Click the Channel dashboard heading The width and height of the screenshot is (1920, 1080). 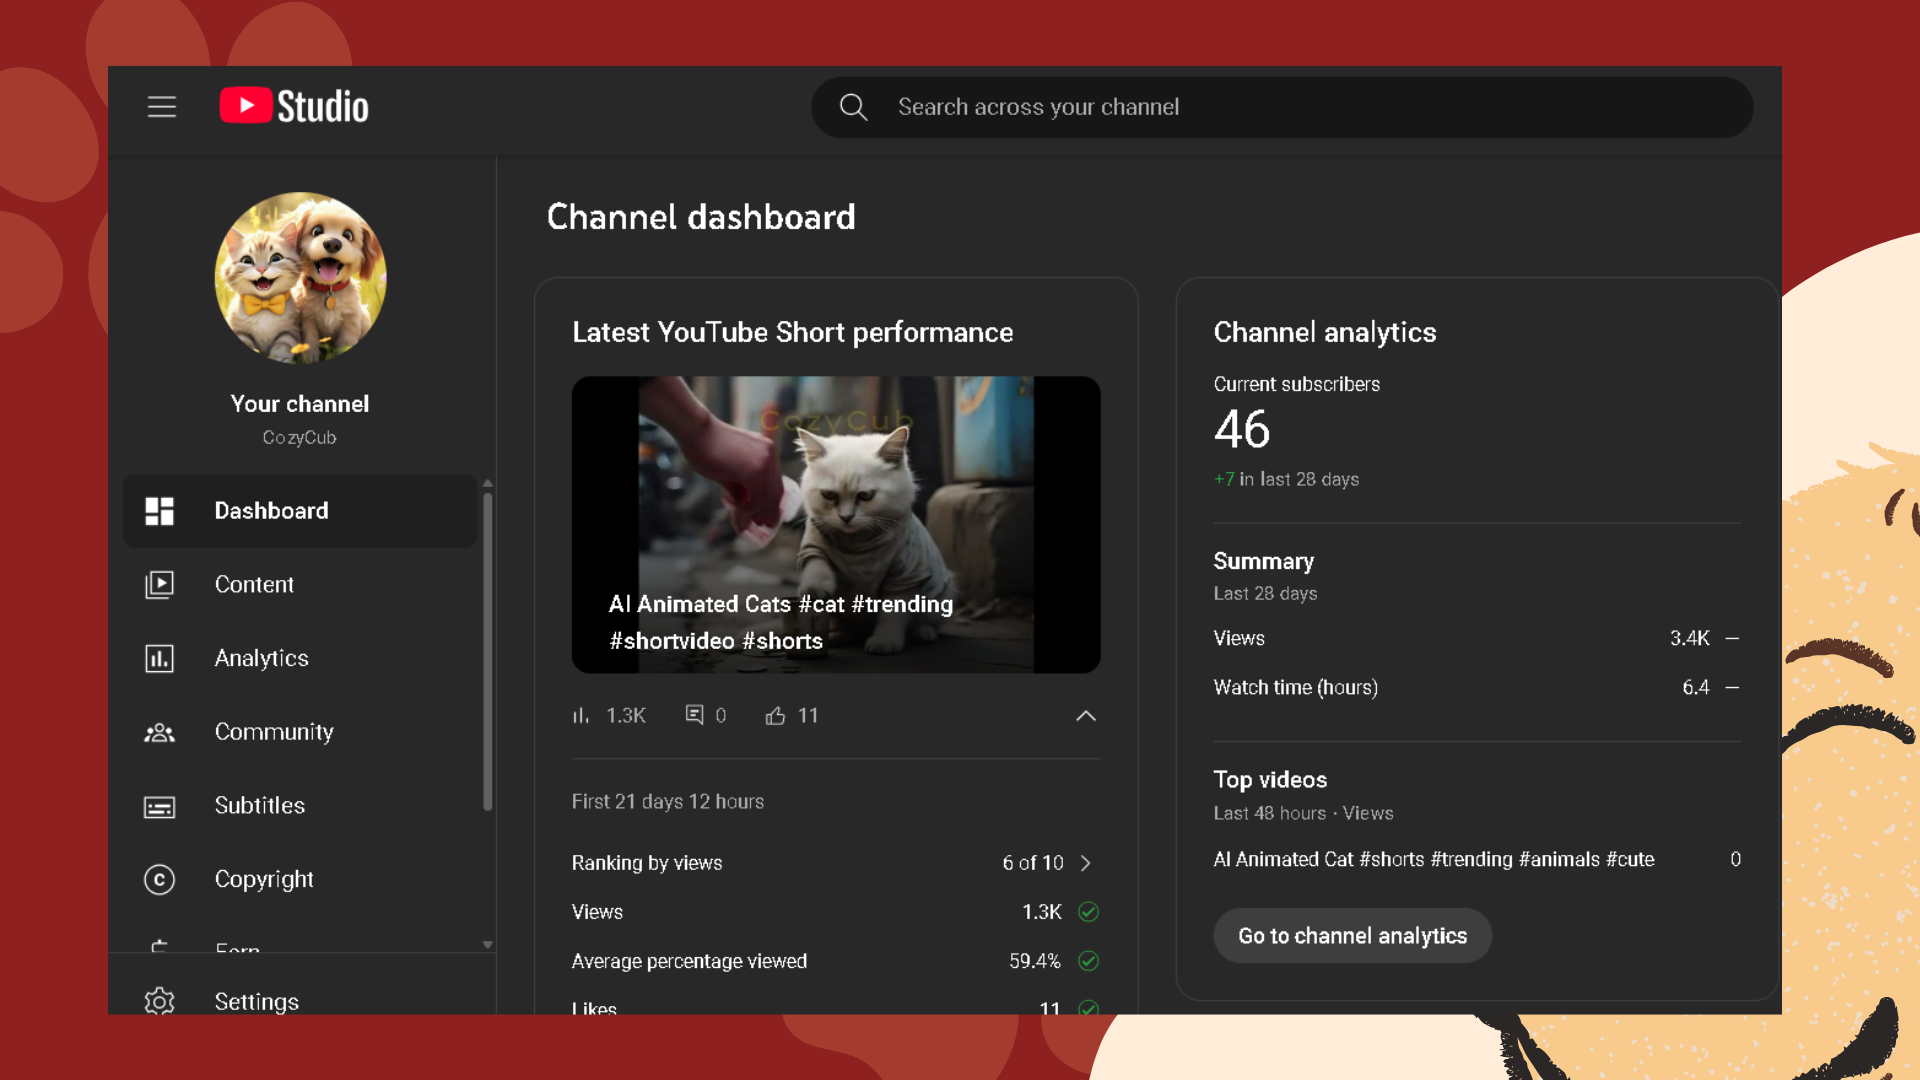[x=701, y=217]
